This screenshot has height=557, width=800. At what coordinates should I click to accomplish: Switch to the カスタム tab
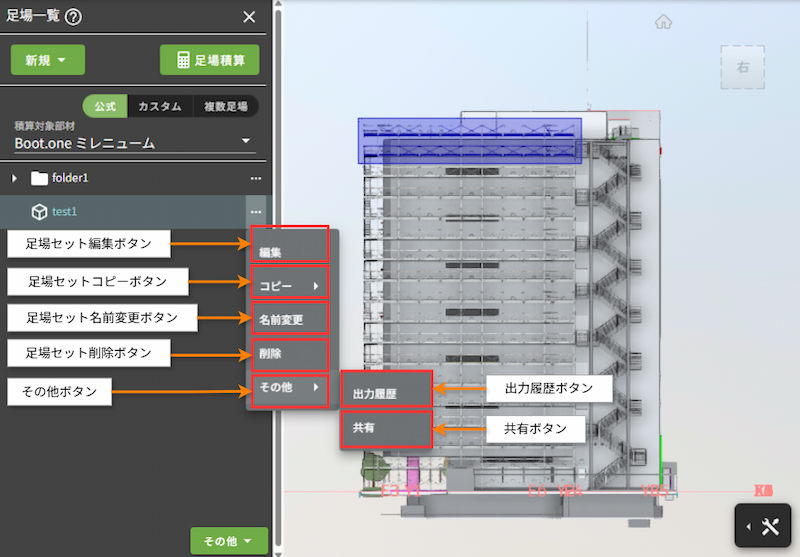(159, 106)
